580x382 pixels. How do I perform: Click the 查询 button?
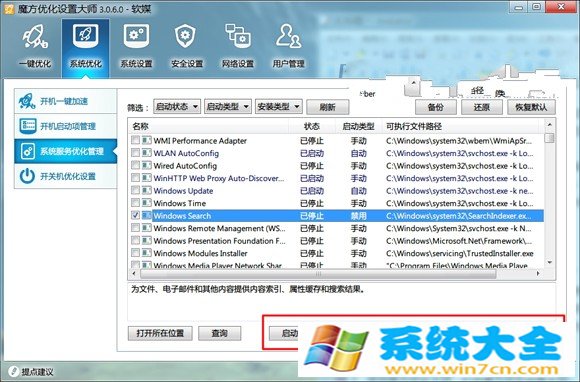pyautogui.click(x=219, y=333)
